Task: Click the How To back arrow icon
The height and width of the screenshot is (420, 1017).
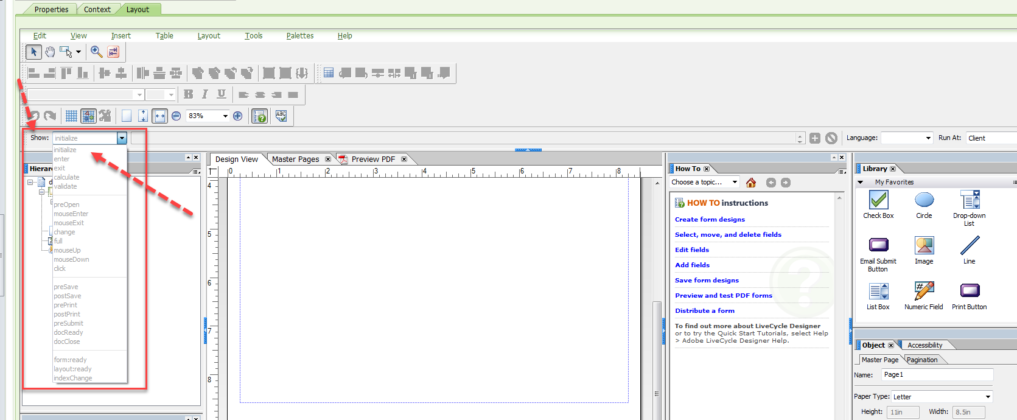Action: 771,183
